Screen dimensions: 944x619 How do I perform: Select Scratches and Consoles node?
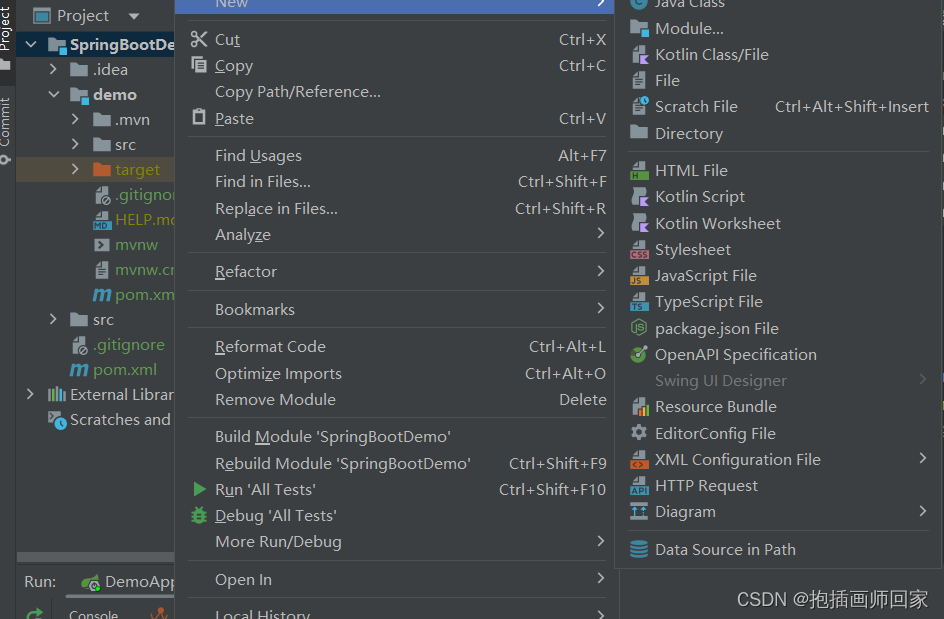pyautogui.click(x=110, y=420)
